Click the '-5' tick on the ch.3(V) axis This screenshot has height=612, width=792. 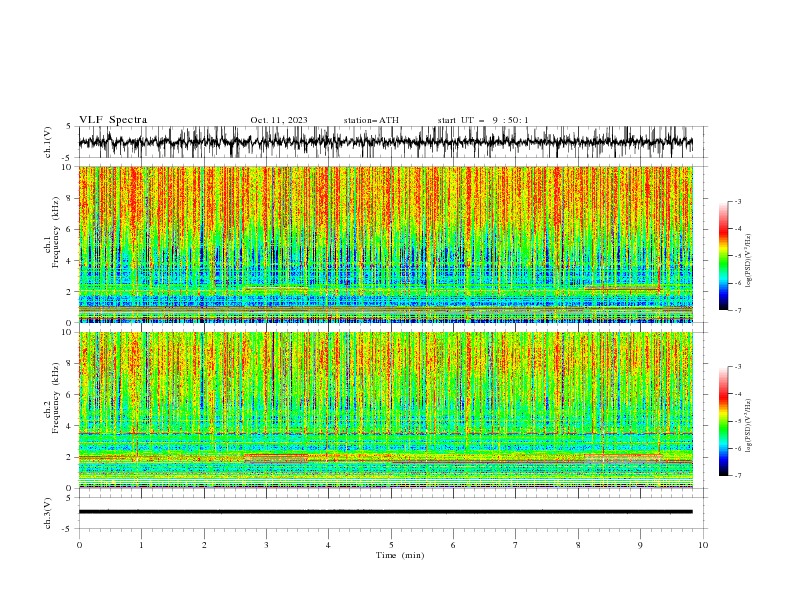click(67, 529)
